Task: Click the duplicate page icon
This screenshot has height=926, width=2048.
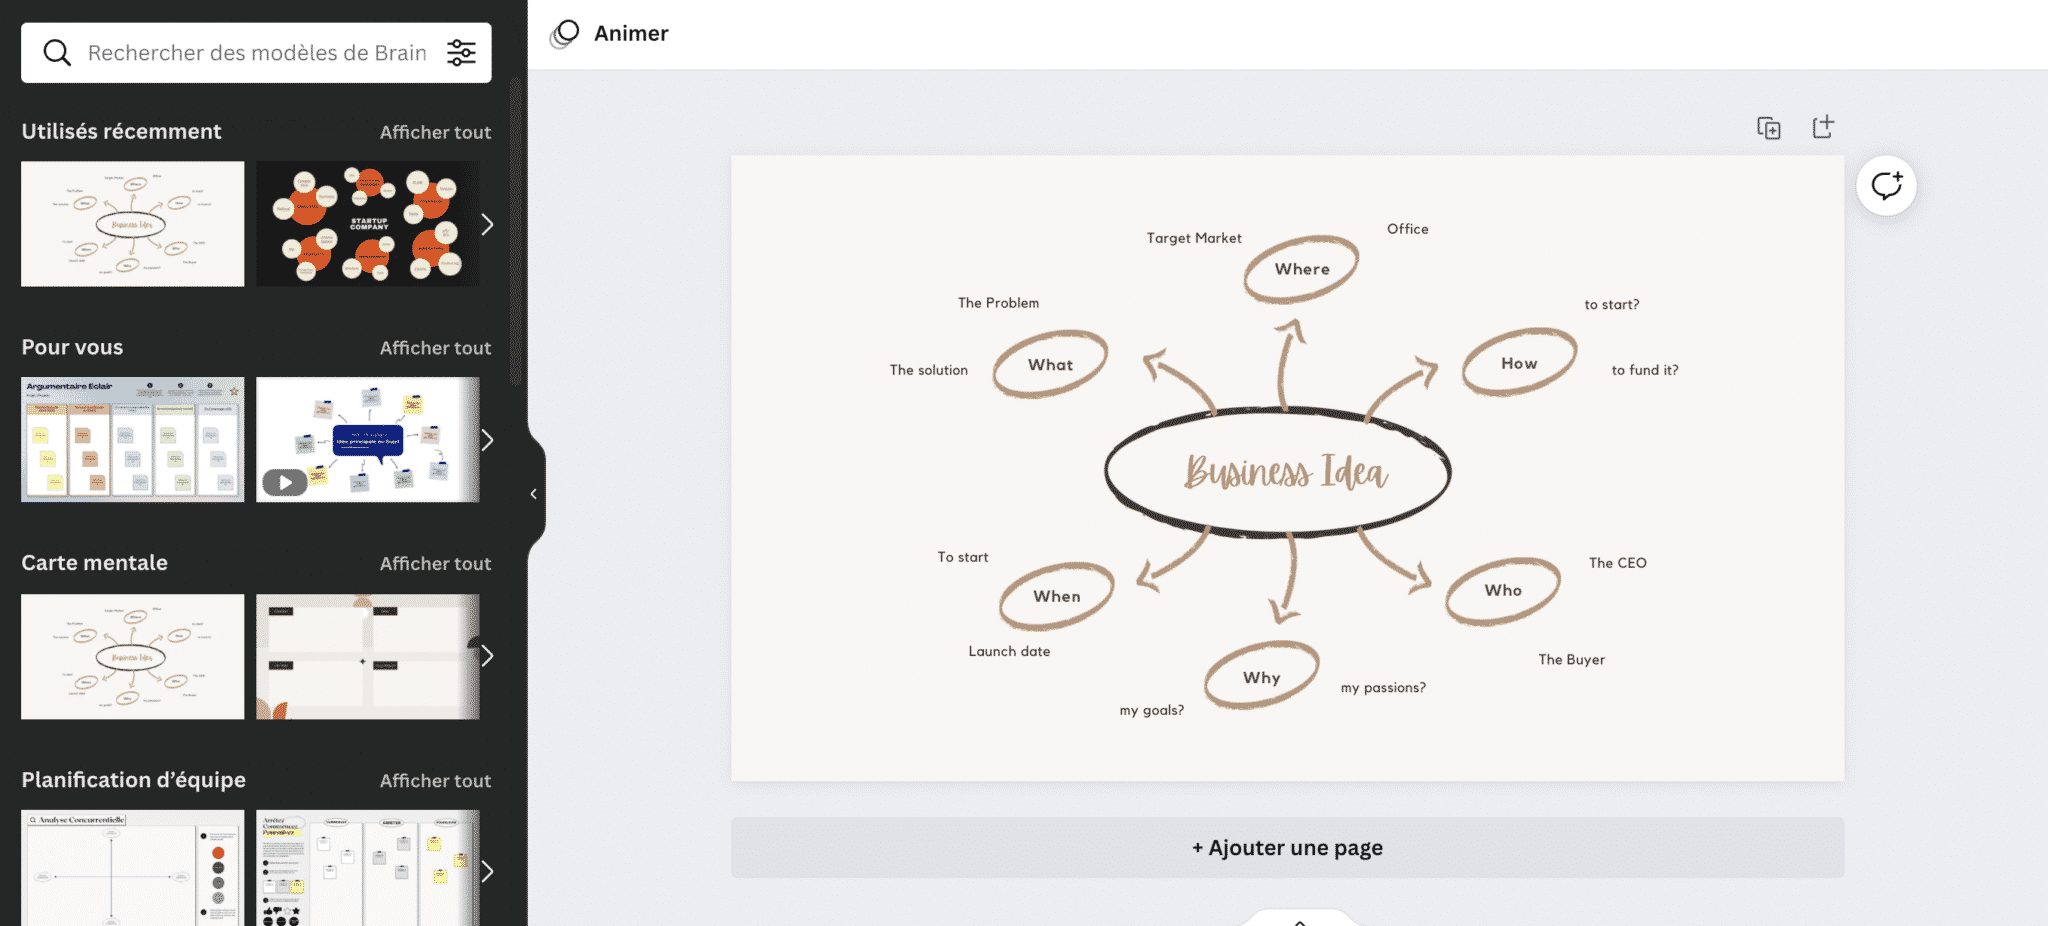Action: click(1769, 127)
